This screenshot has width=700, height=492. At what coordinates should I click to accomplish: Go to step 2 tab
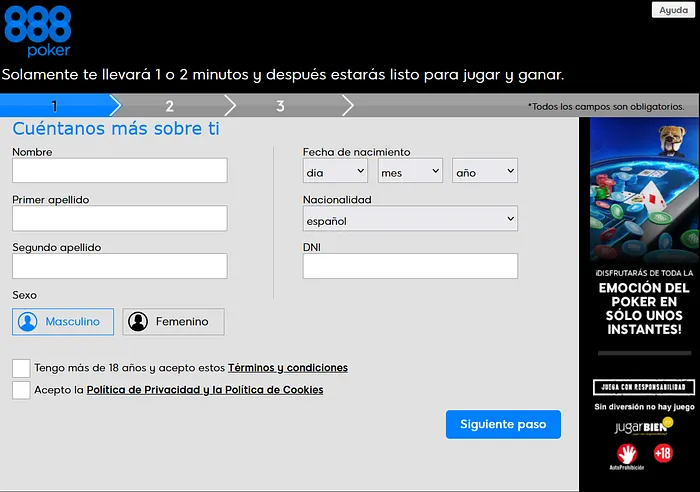pyautogui.click(x=170, y=106)
